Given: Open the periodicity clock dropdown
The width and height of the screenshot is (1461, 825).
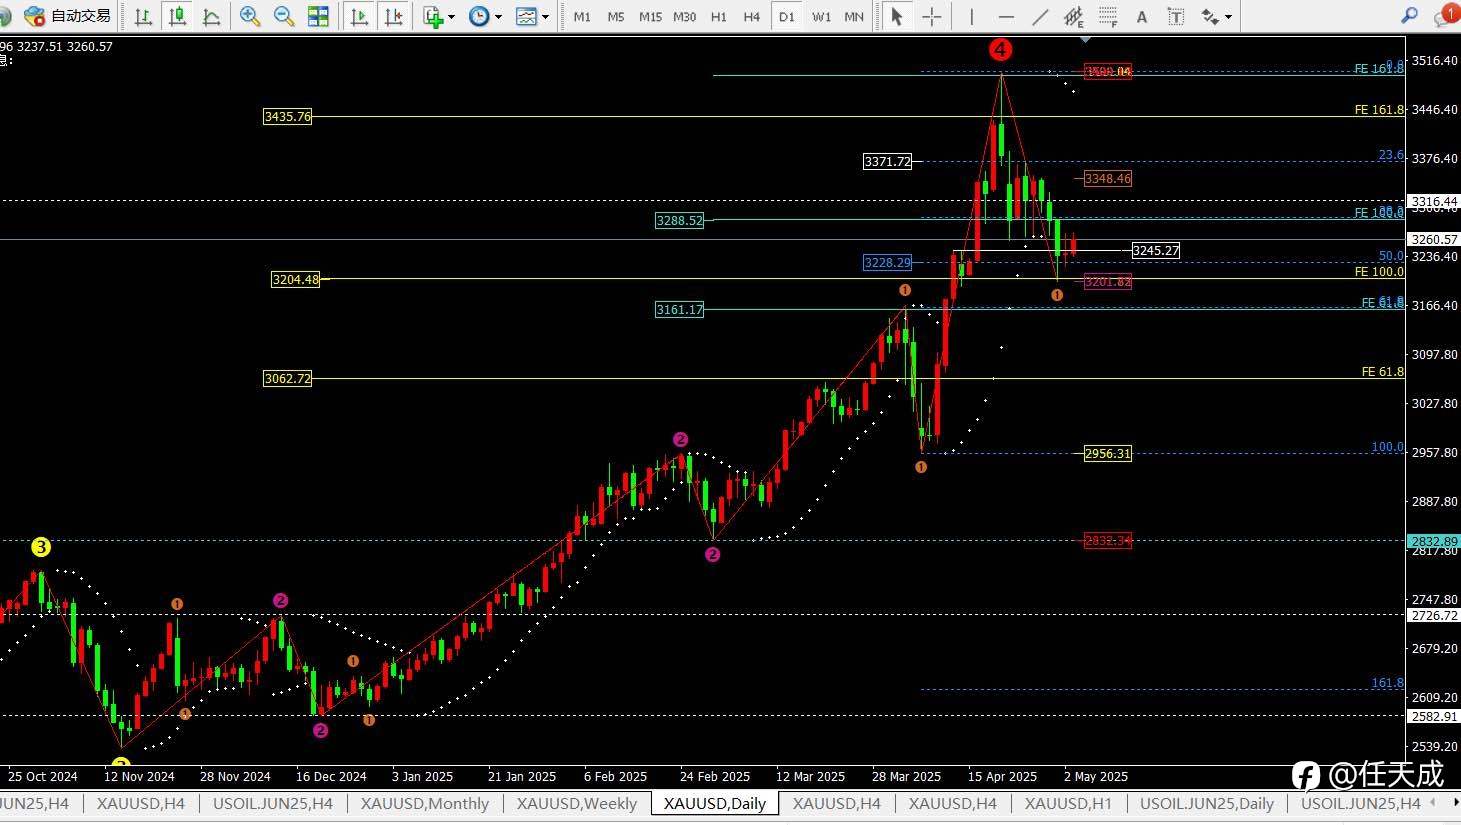Looking at the screenshot, I should 485,16.
